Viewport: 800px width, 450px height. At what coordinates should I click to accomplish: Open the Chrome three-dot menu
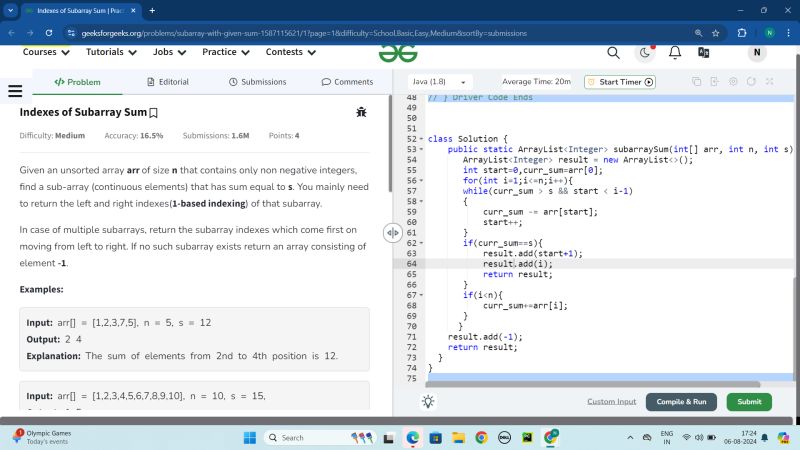(788, 33)
